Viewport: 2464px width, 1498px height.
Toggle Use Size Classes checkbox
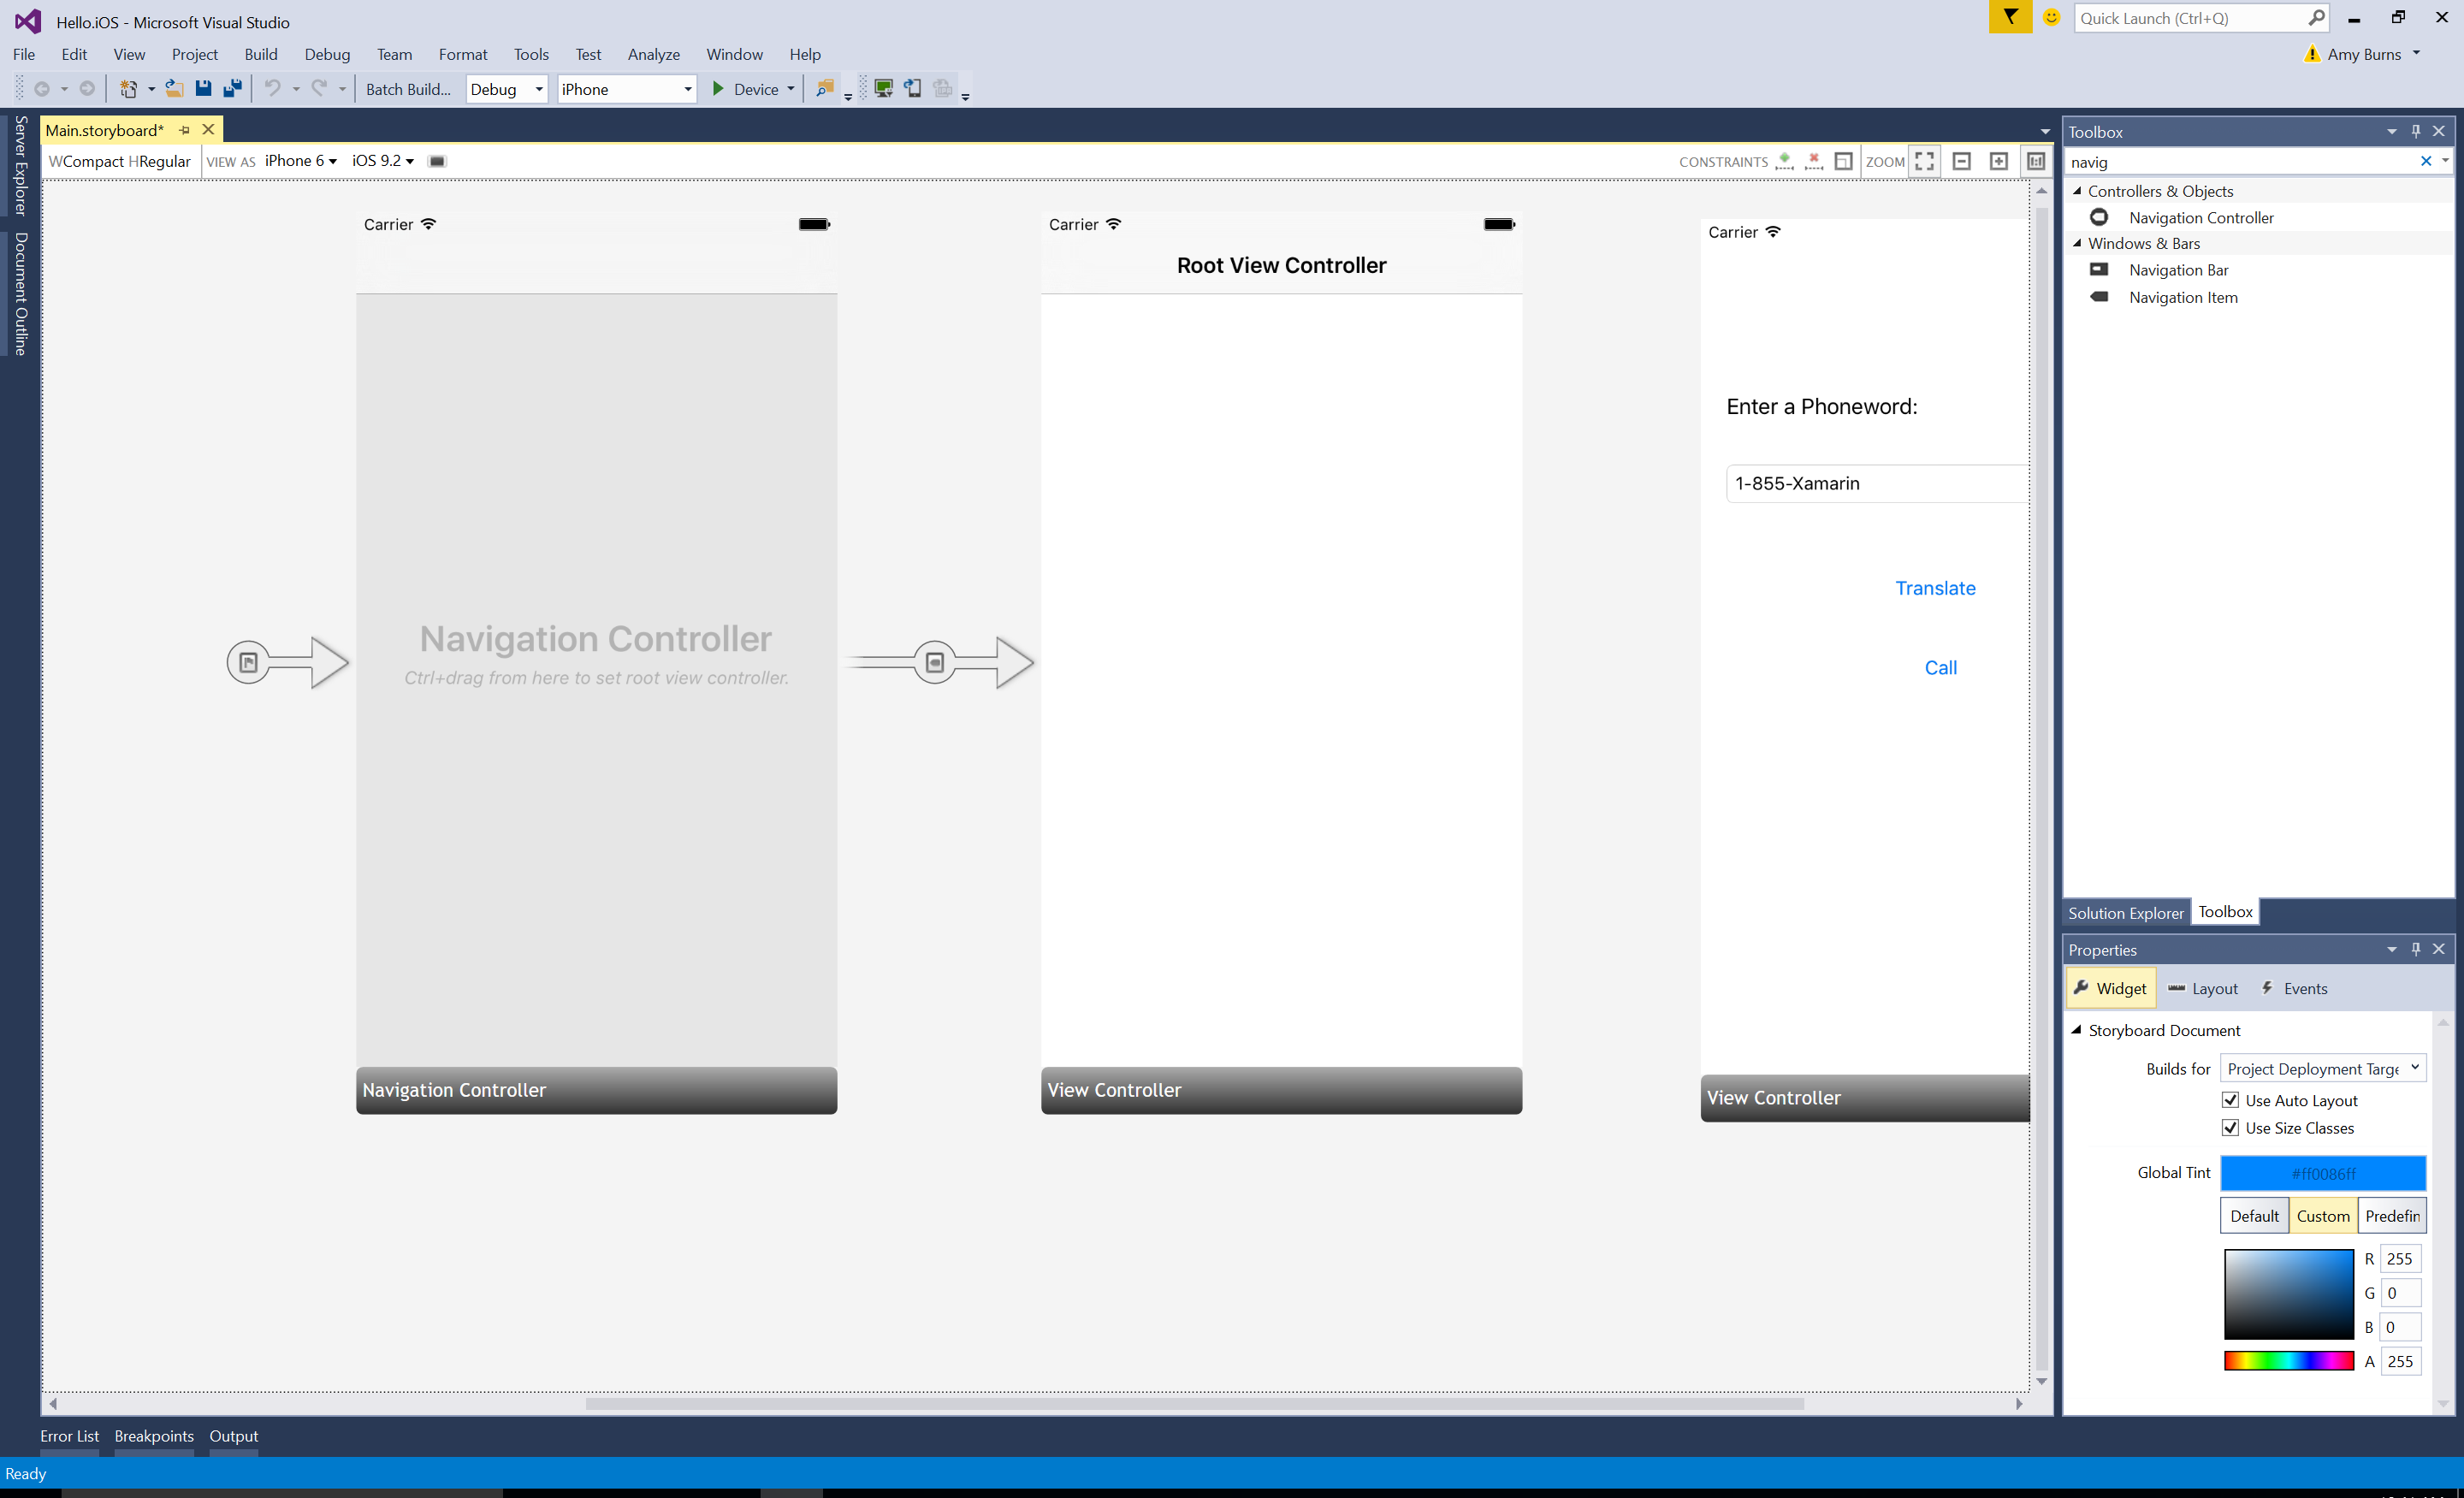2226,1127
